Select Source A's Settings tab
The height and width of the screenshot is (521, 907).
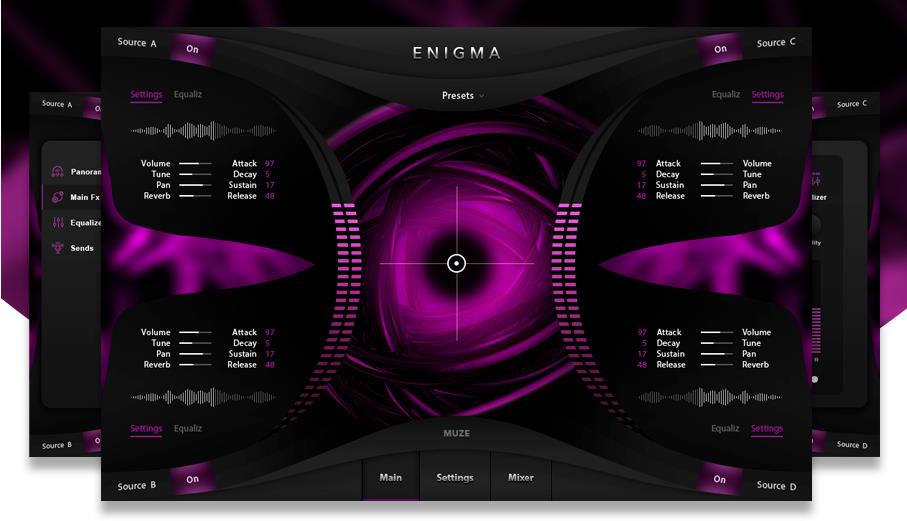tap(146, 94)
